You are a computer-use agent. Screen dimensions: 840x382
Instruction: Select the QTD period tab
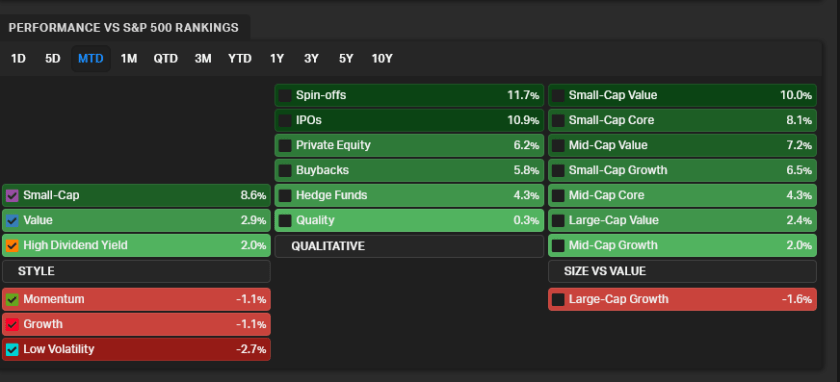166,58
